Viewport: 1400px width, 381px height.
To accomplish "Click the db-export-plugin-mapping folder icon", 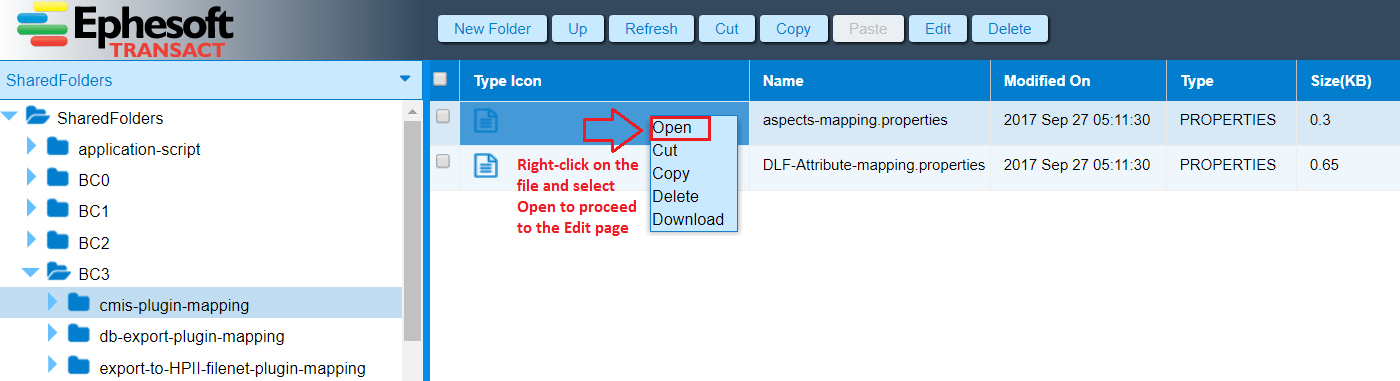I will point(80,335).
